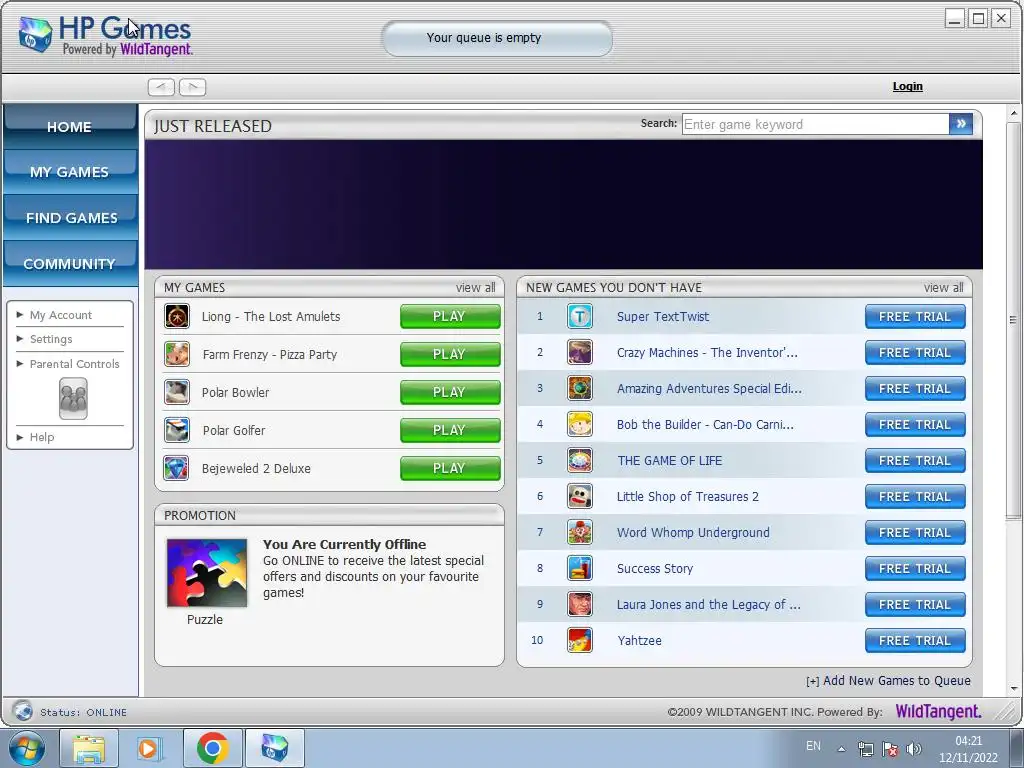
Task: Click the Success Story game icon
Action: click(580, 568)
